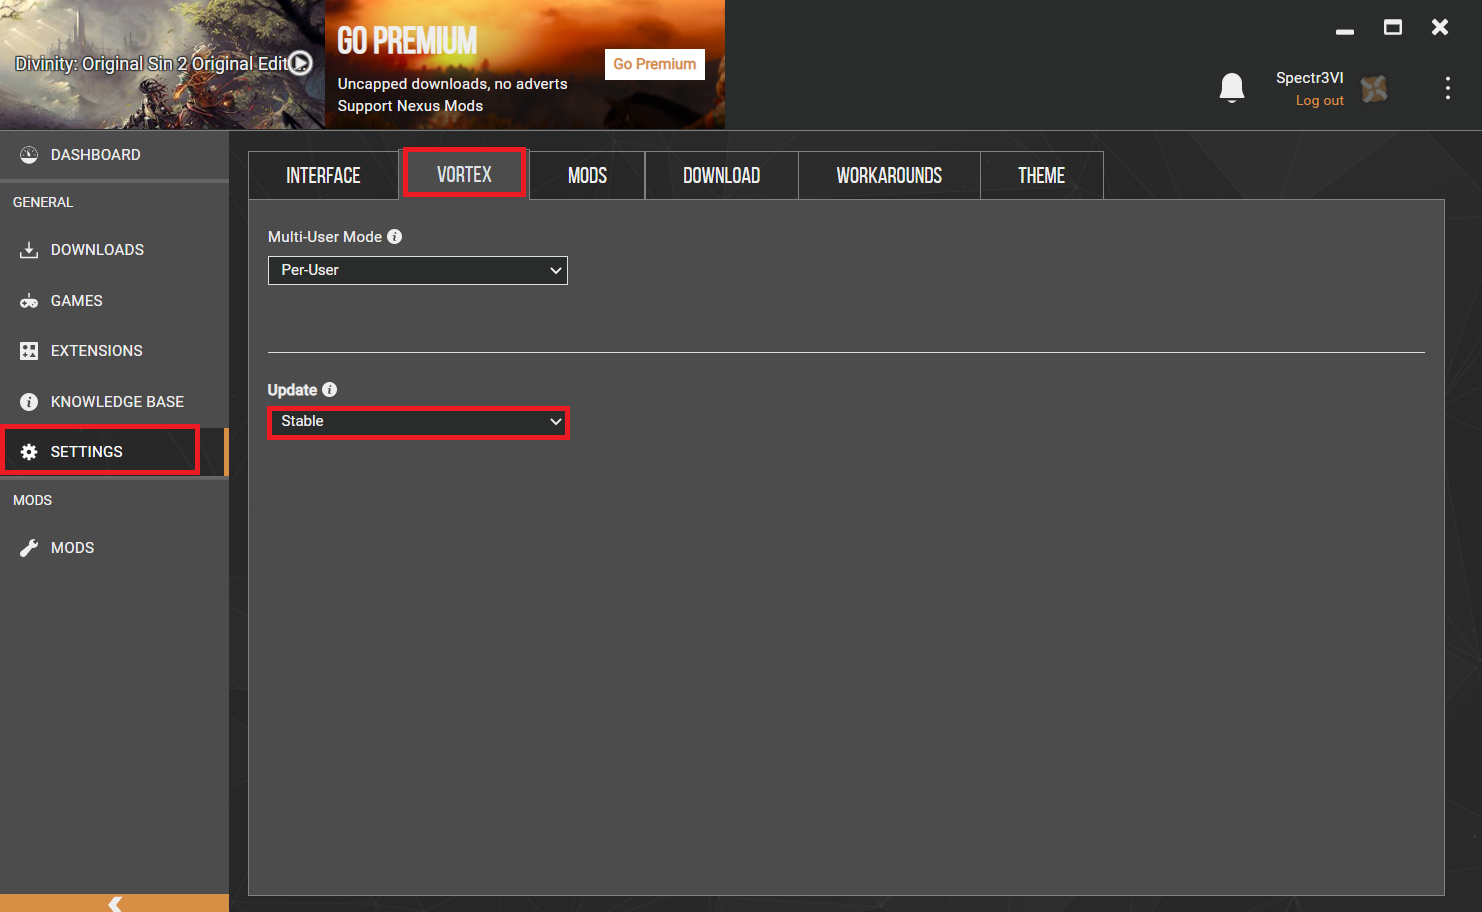Viewport: 1482px width, 912px height.
Task: Click the Multi-User Mode info icon
Action: pyautogui.click(x=395, y=237)
